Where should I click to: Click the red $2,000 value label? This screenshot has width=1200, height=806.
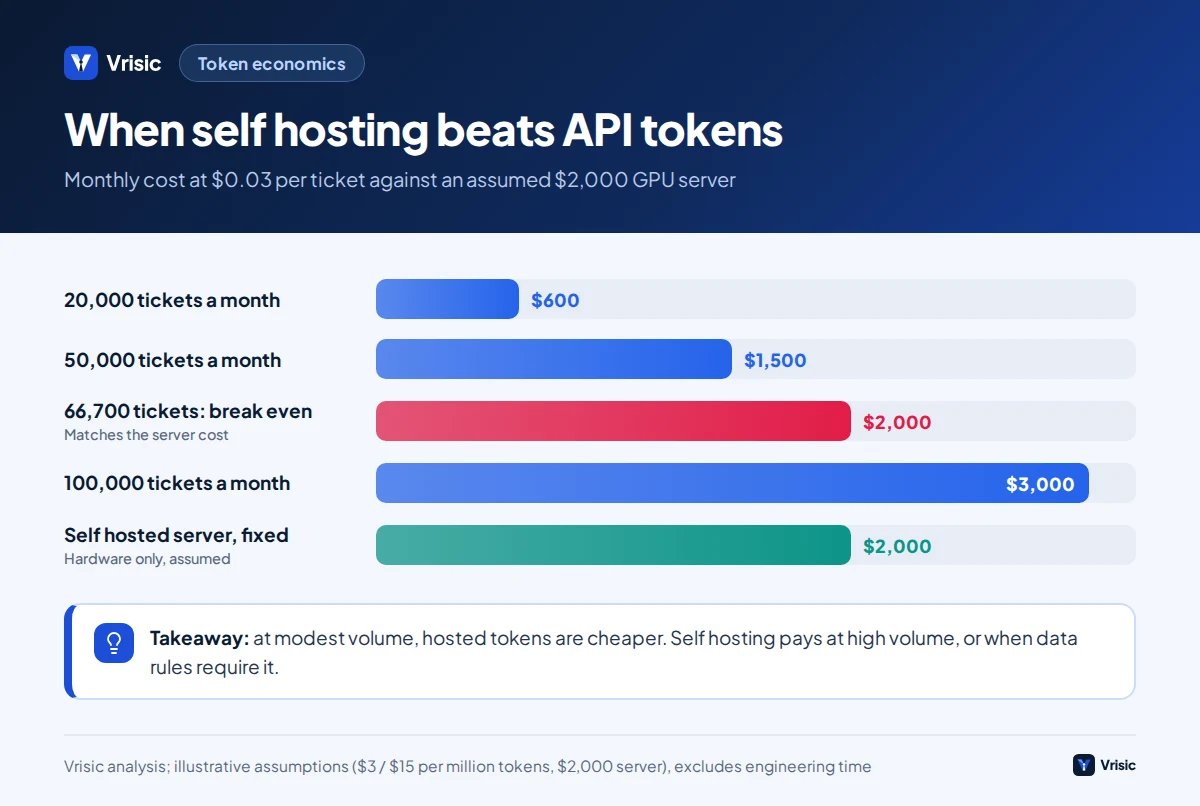click(897, 422)
